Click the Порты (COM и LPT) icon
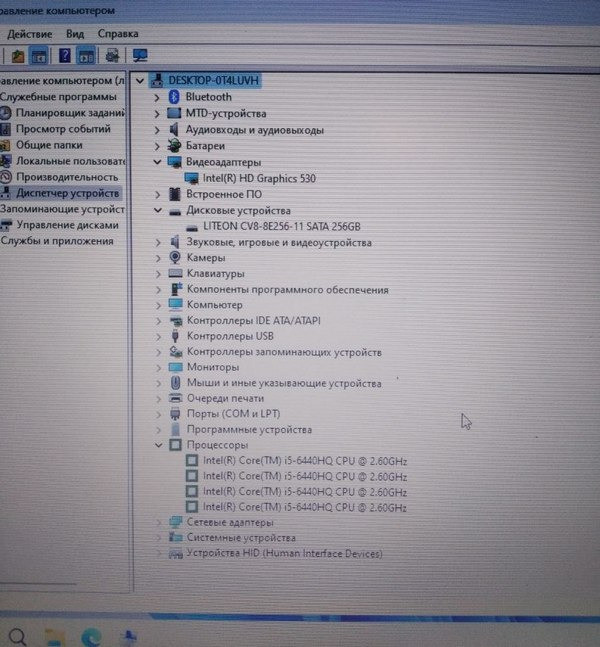 [x=175, y=413]
